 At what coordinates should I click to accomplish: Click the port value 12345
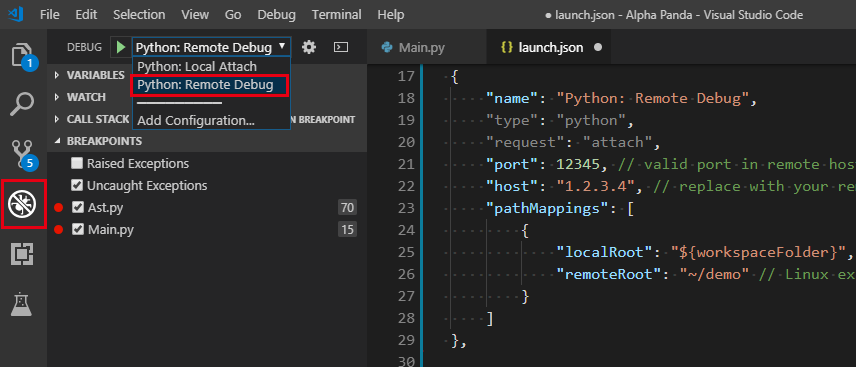tap(578, 164)
